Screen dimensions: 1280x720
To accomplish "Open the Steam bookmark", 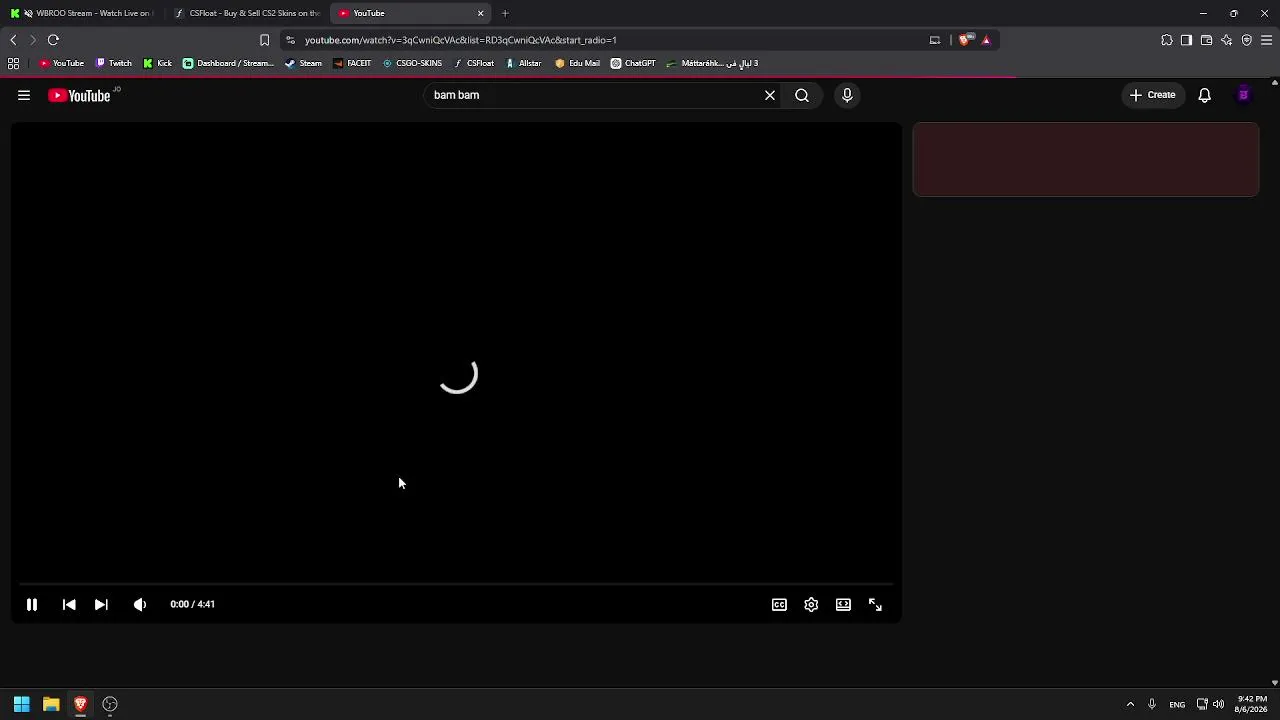I will pyautogui.click(x=303, y=63).
